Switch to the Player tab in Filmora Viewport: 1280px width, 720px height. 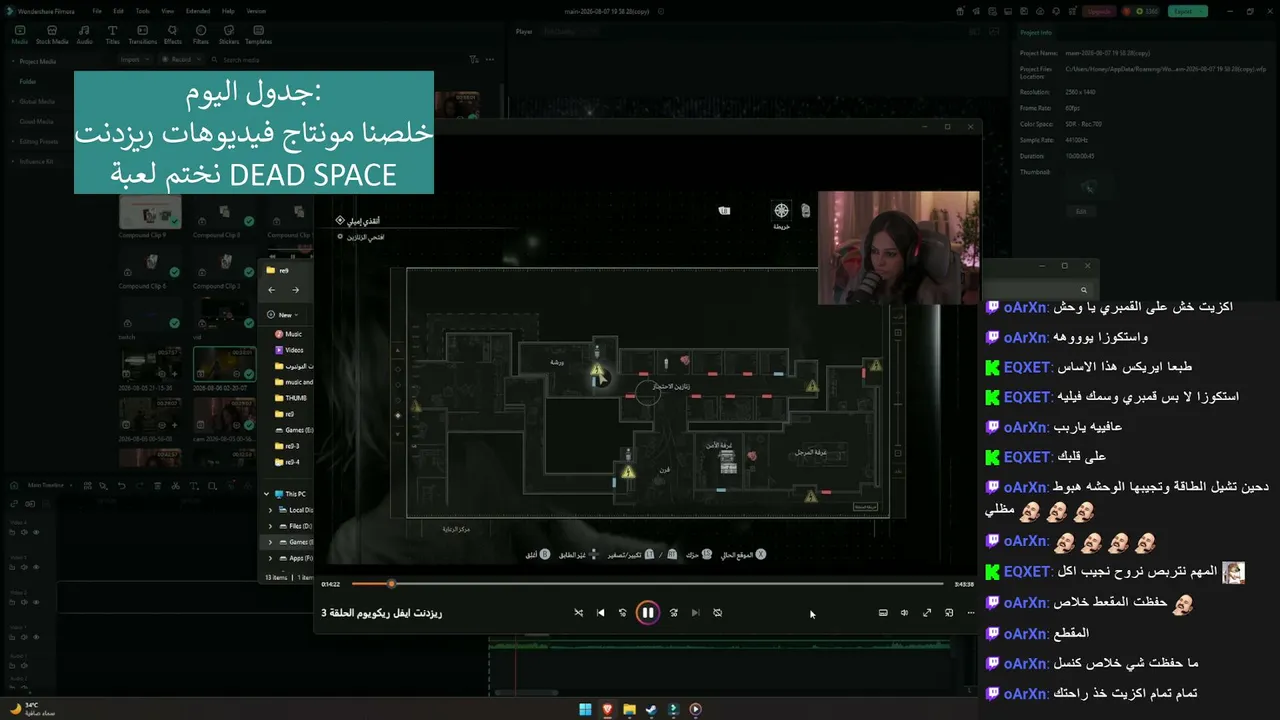point(524,32)
